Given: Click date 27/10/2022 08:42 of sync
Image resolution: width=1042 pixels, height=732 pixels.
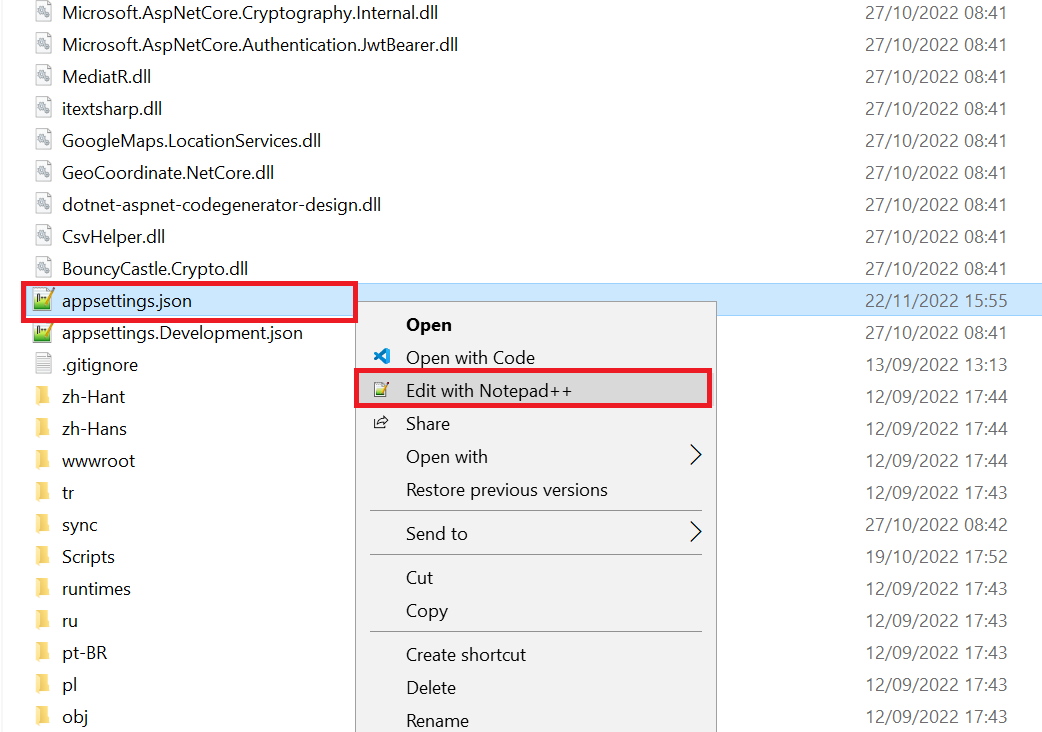Looking at the screenshot, I should [936, 524].
